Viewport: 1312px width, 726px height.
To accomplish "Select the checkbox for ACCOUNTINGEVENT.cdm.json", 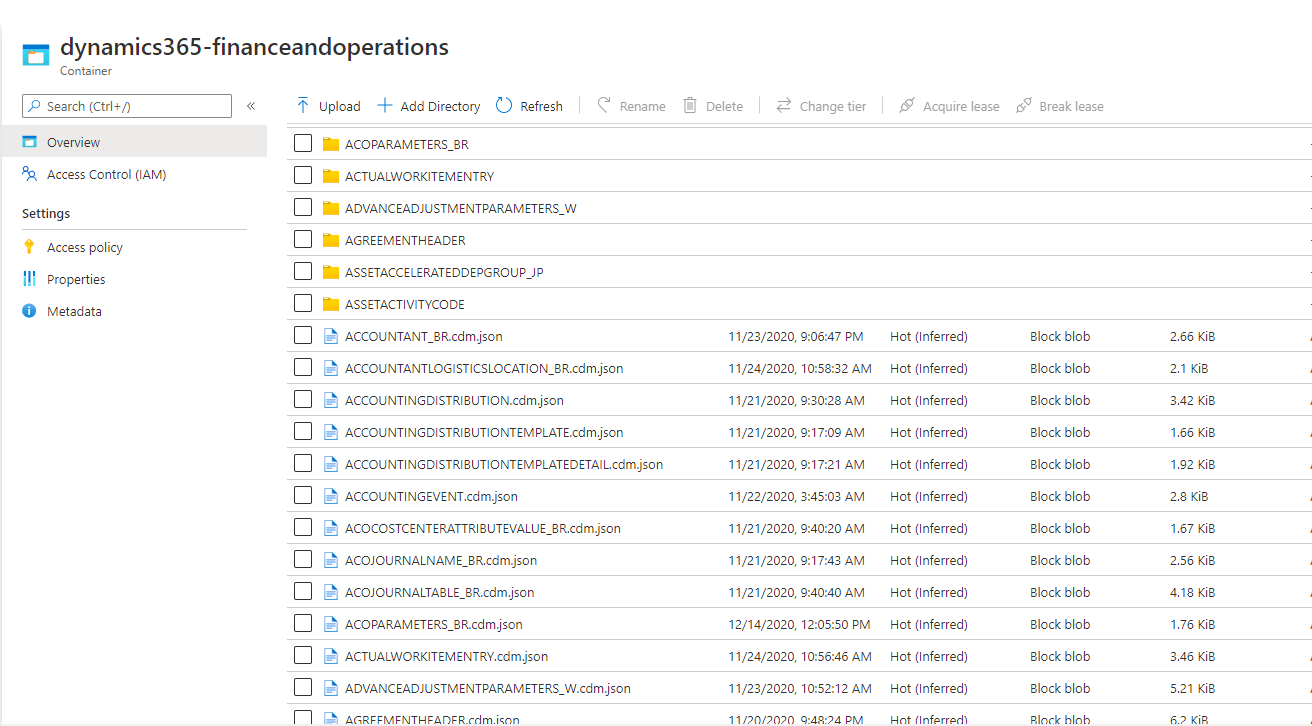I will [303, 495].
